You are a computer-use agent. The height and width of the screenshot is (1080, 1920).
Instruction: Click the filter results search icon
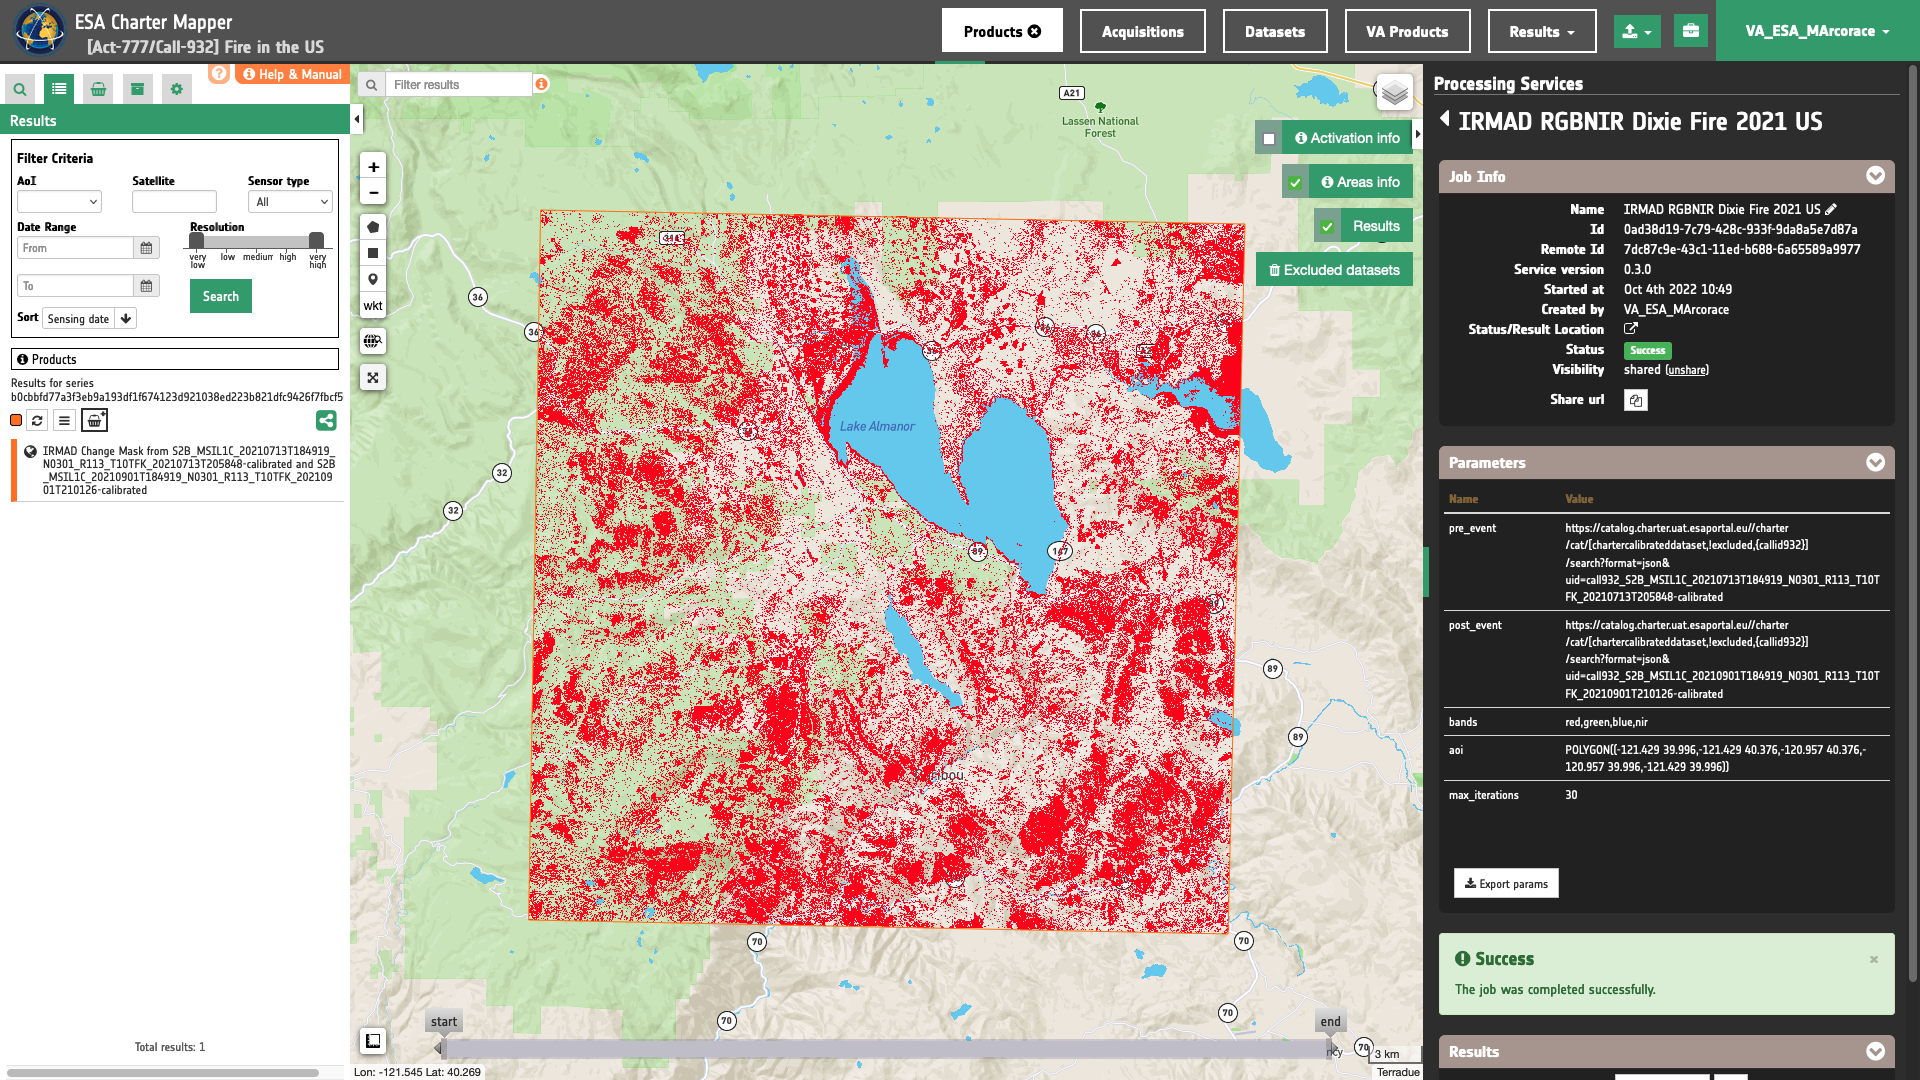(x=371, y=85)
